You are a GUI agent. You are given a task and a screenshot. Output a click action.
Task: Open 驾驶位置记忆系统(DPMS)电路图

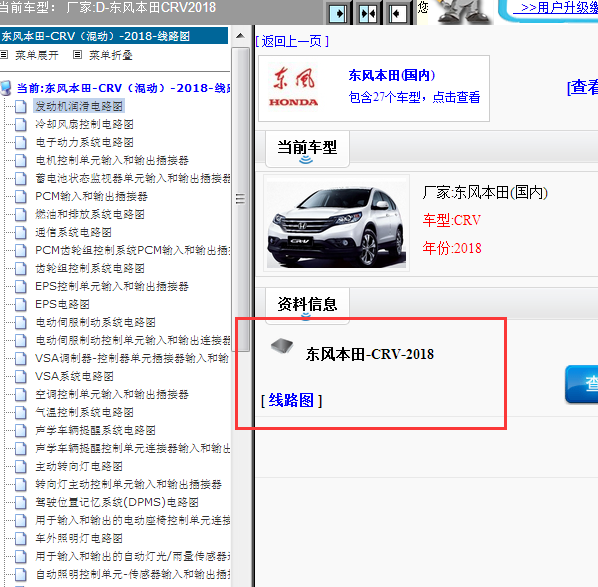tap(117, 502)
